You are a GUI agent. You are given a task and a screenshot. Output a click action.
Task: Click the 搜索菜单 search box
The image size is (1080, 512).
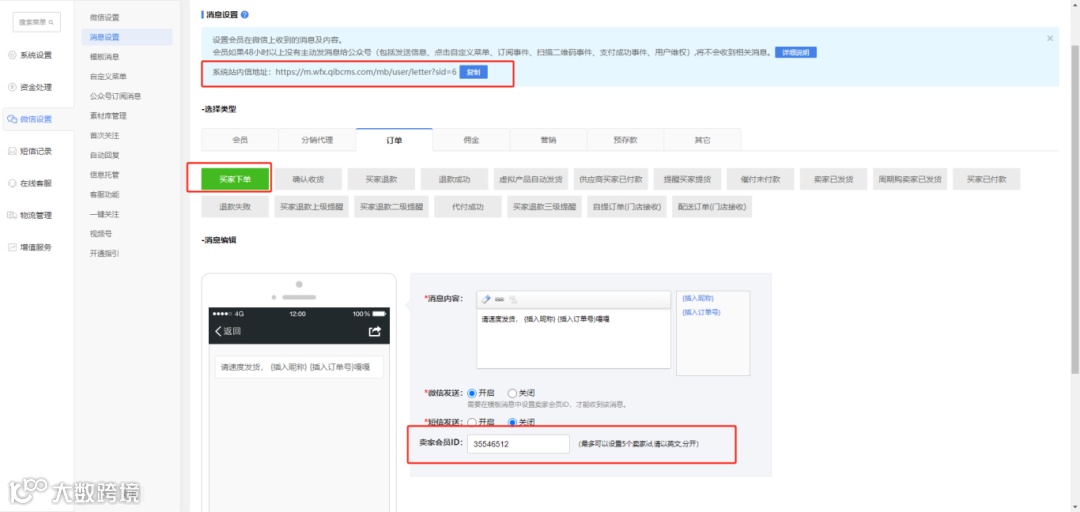(x=37, y=22)
